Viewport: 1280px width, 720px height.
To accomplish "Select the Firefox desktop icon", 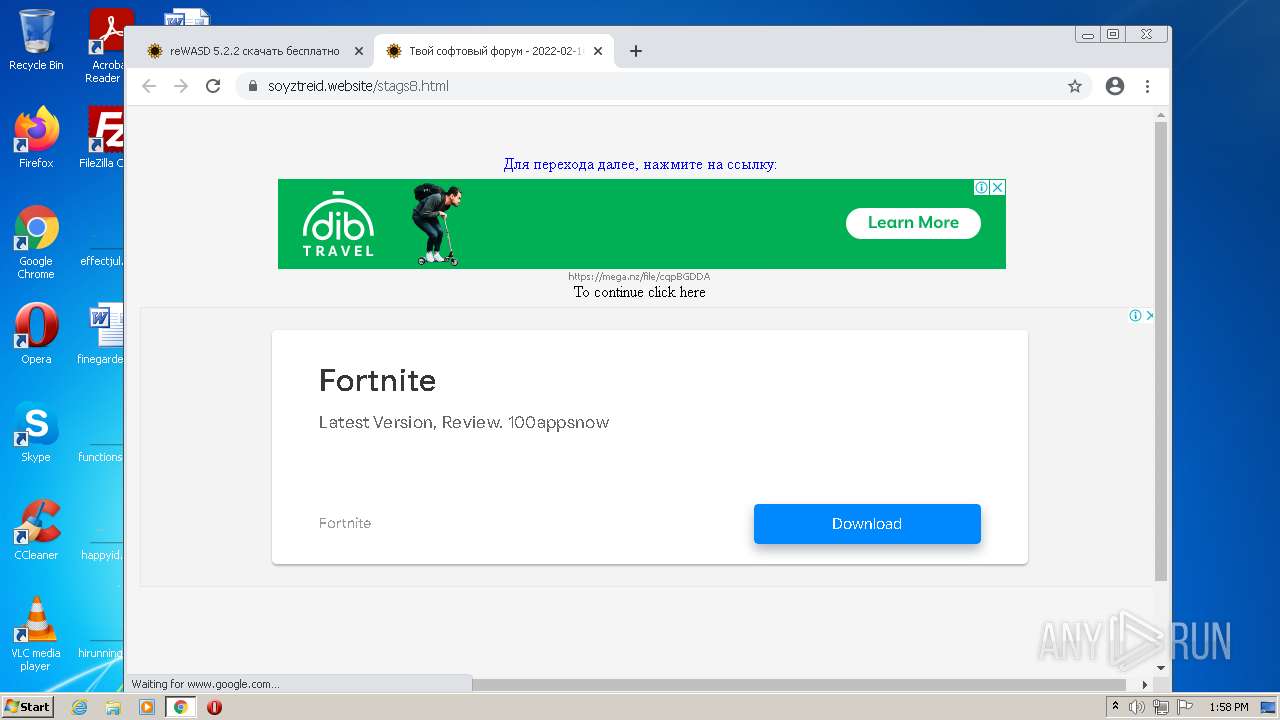I will click(36, 138).
